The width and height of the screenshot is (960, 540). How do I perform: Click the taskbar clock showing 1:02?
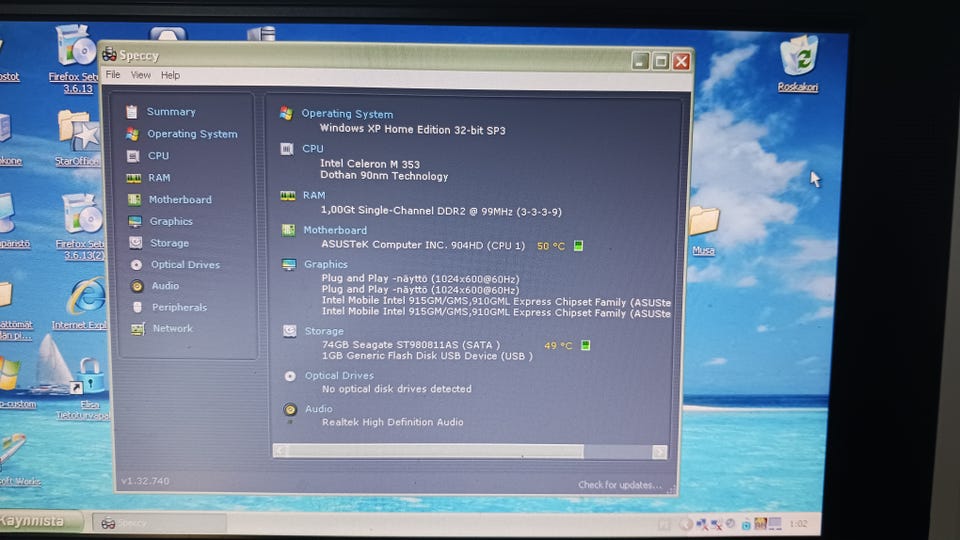798,524
